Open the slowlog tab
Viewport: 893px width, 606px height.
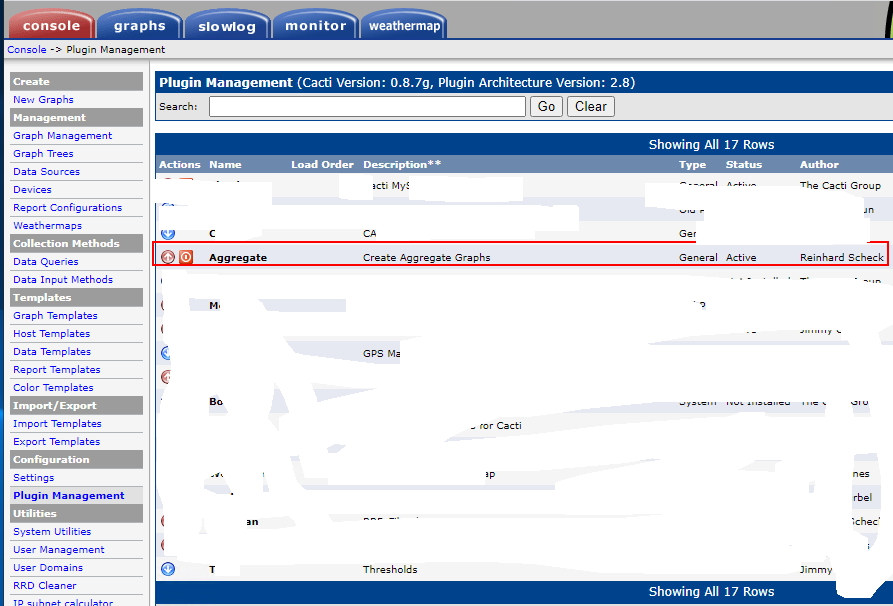[226, 26]
